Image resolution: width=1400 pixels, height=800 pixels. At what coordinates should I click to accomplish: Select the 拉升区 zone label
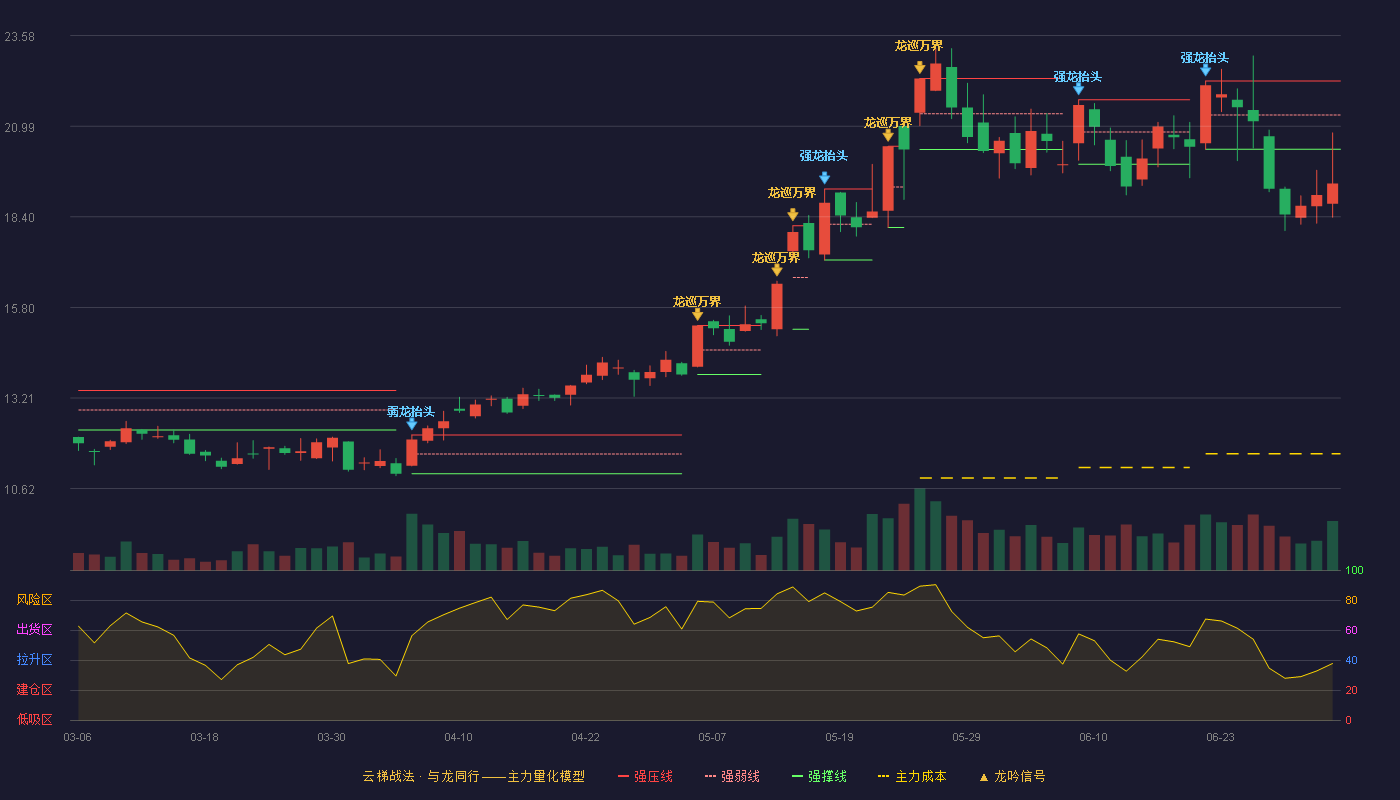point(34,660)
